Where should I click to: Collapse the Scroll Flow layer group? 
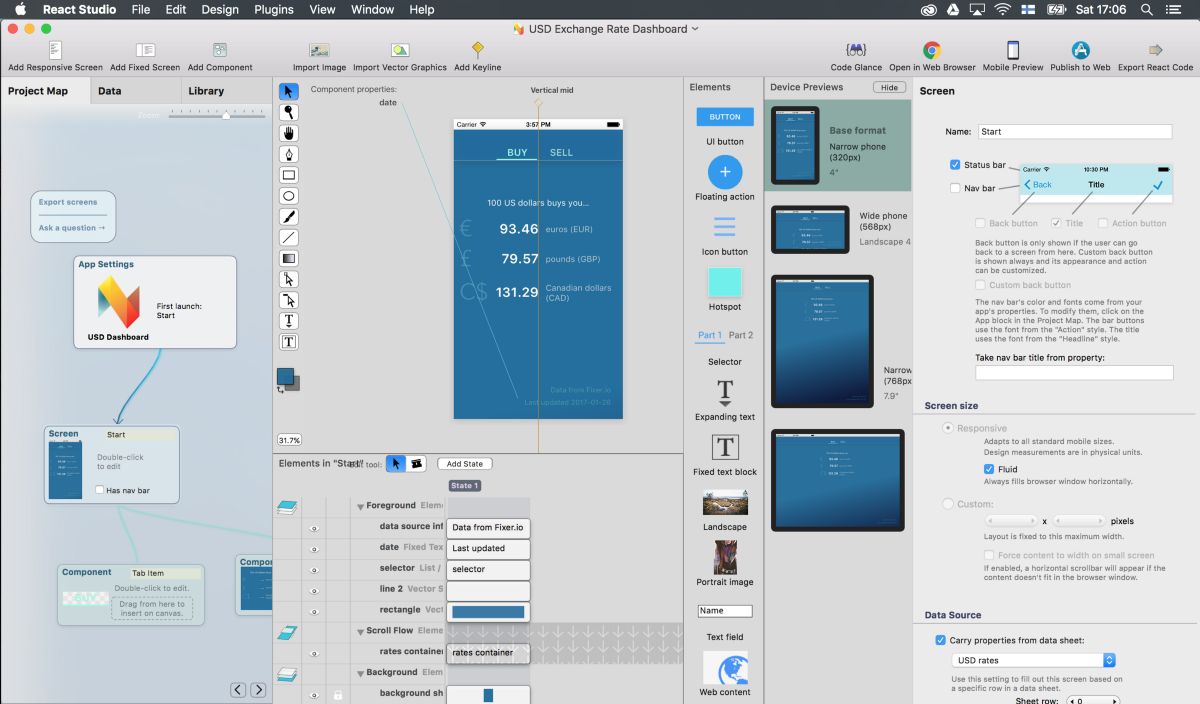pos(361,632)
